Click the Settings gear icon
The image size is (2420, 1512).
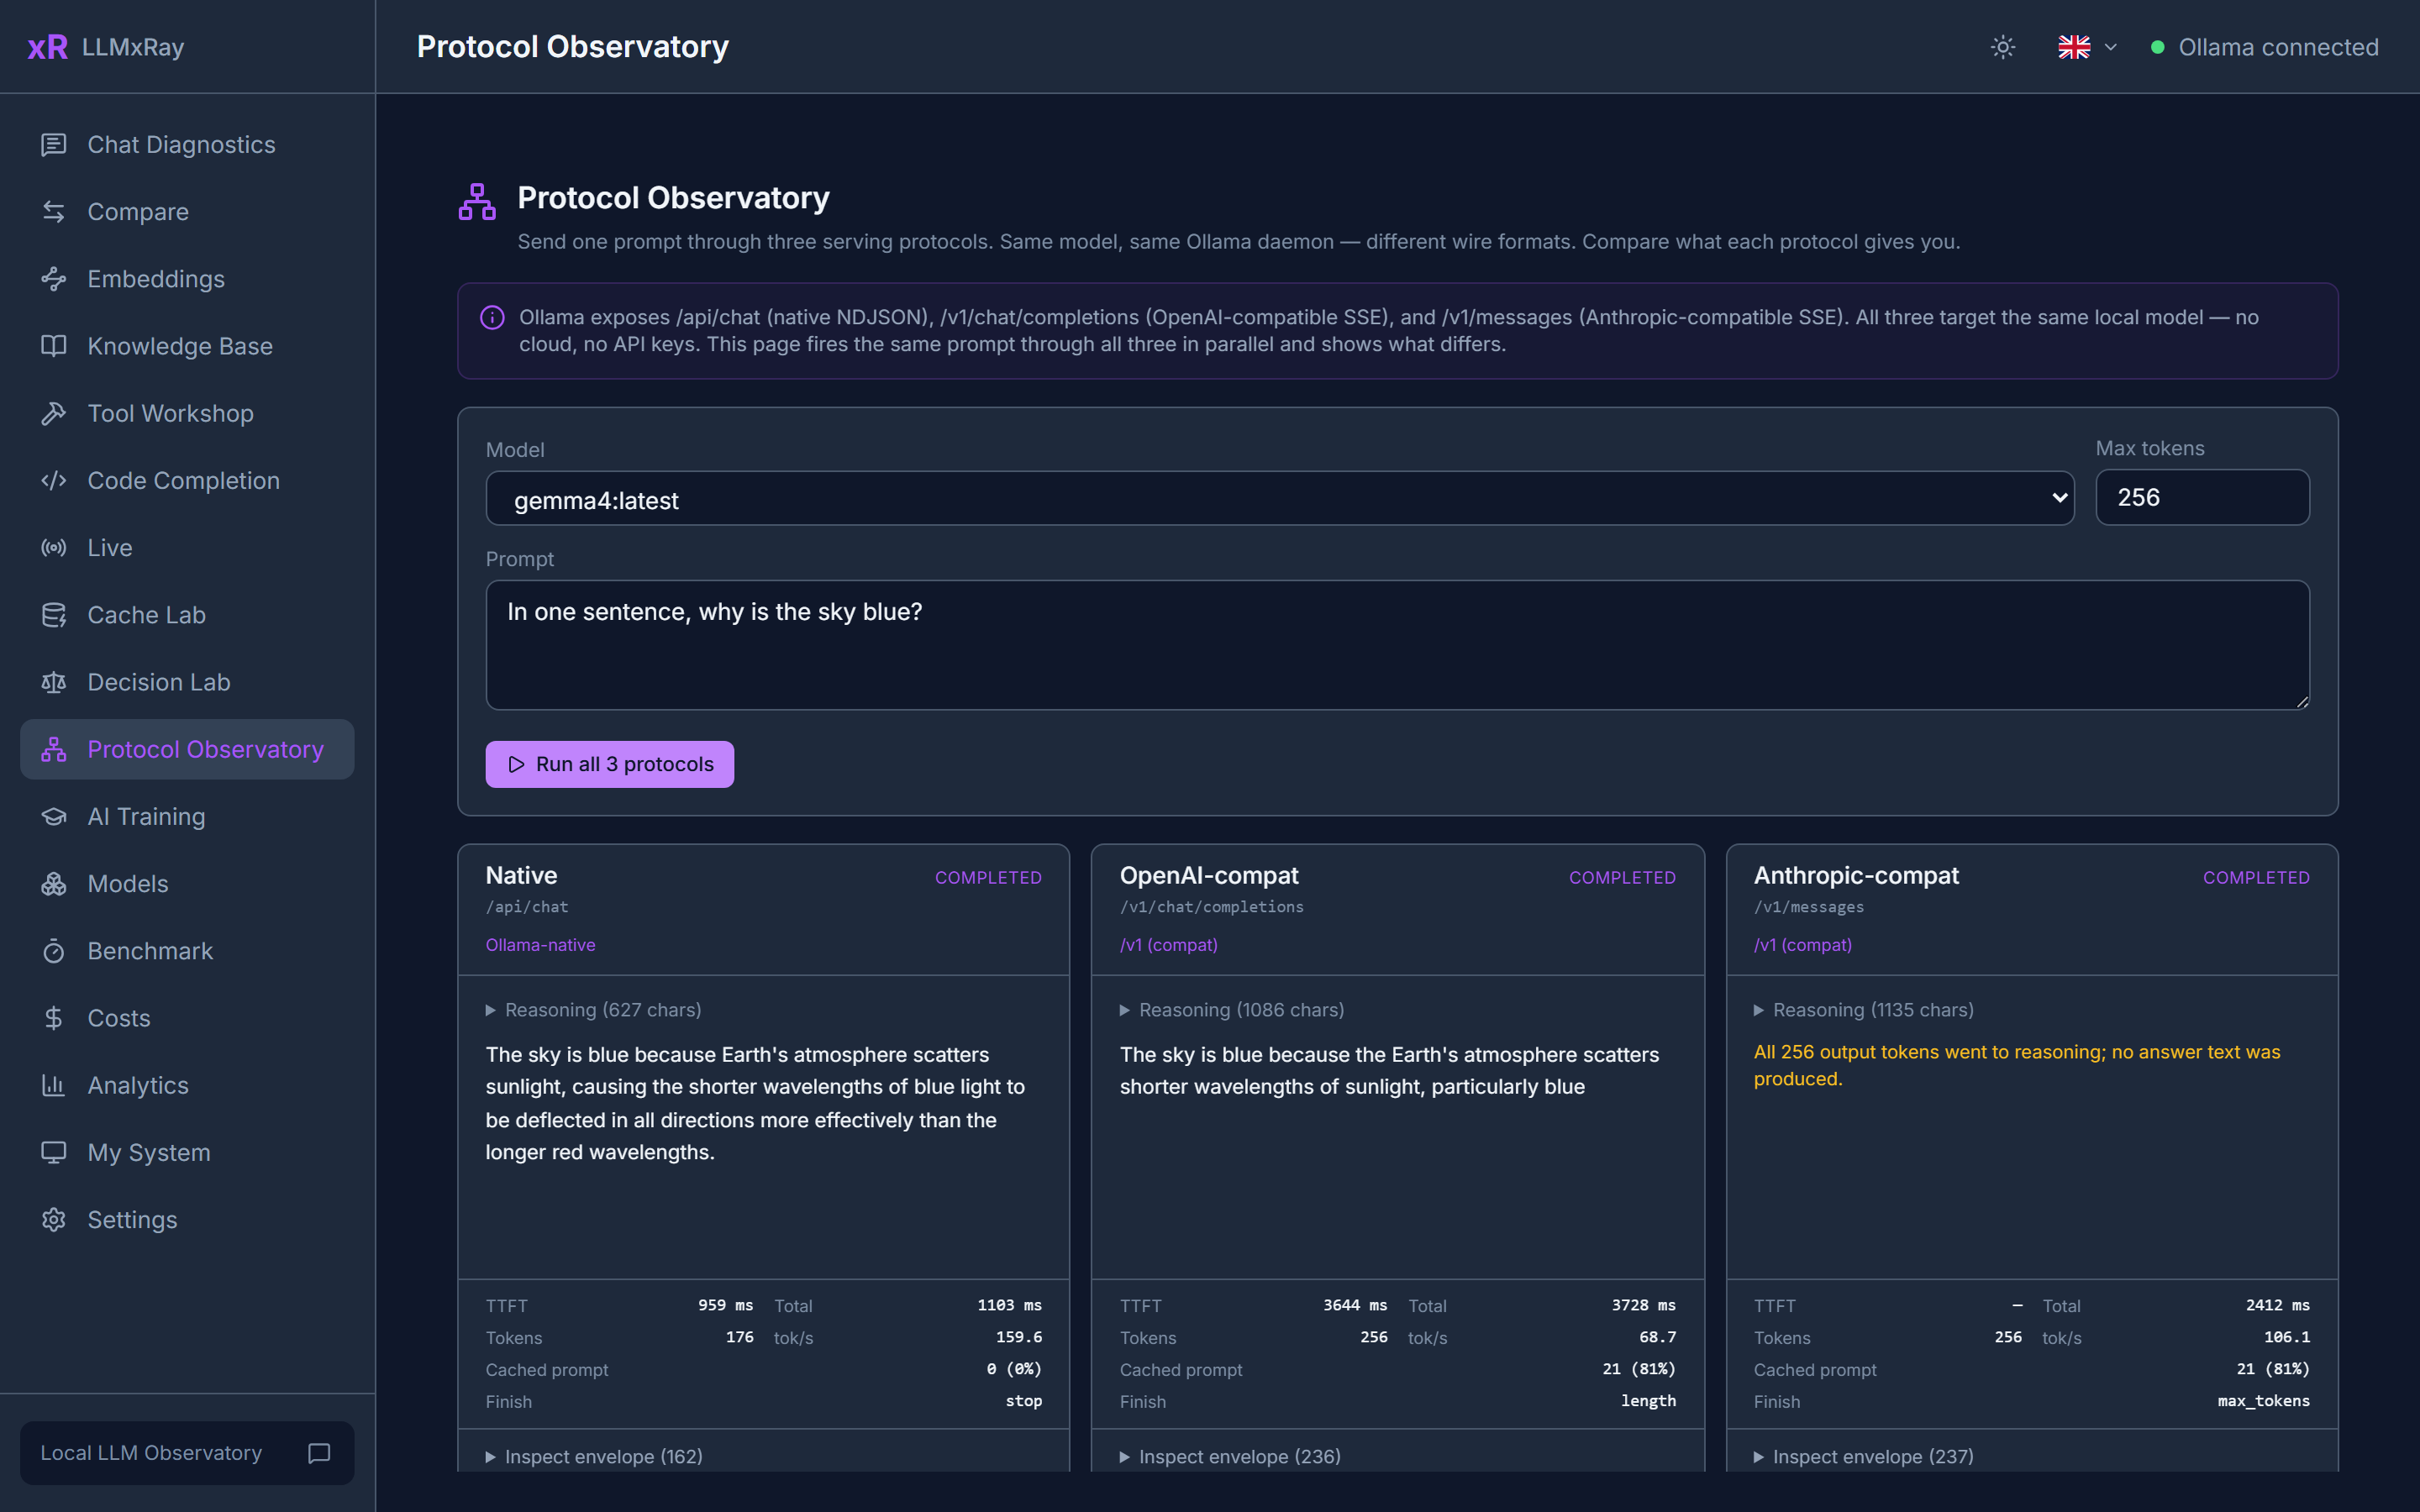54,1220
